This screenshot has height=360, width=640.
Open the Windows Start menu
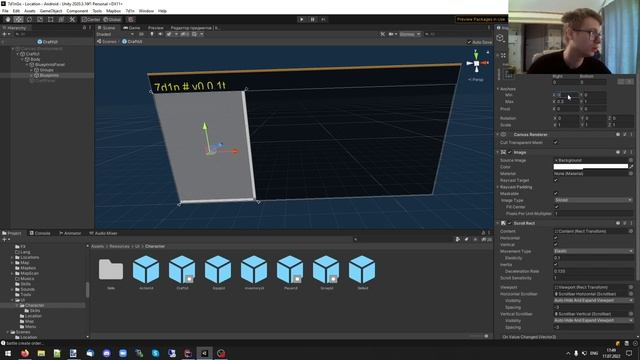coord(8,353)
